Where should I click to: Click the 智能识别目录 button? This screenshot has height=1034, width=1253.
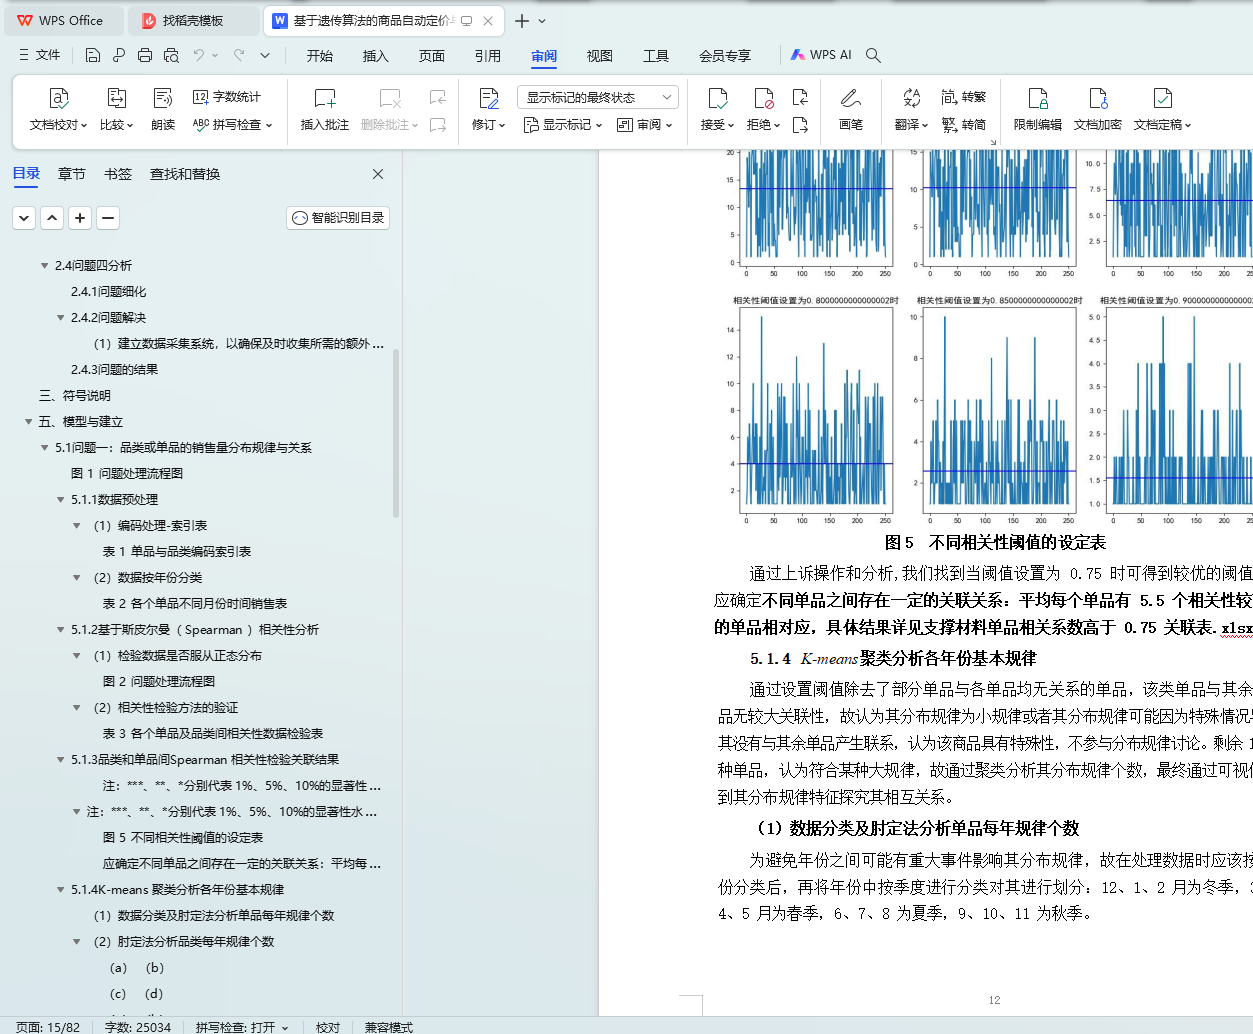tap(338, 217)
